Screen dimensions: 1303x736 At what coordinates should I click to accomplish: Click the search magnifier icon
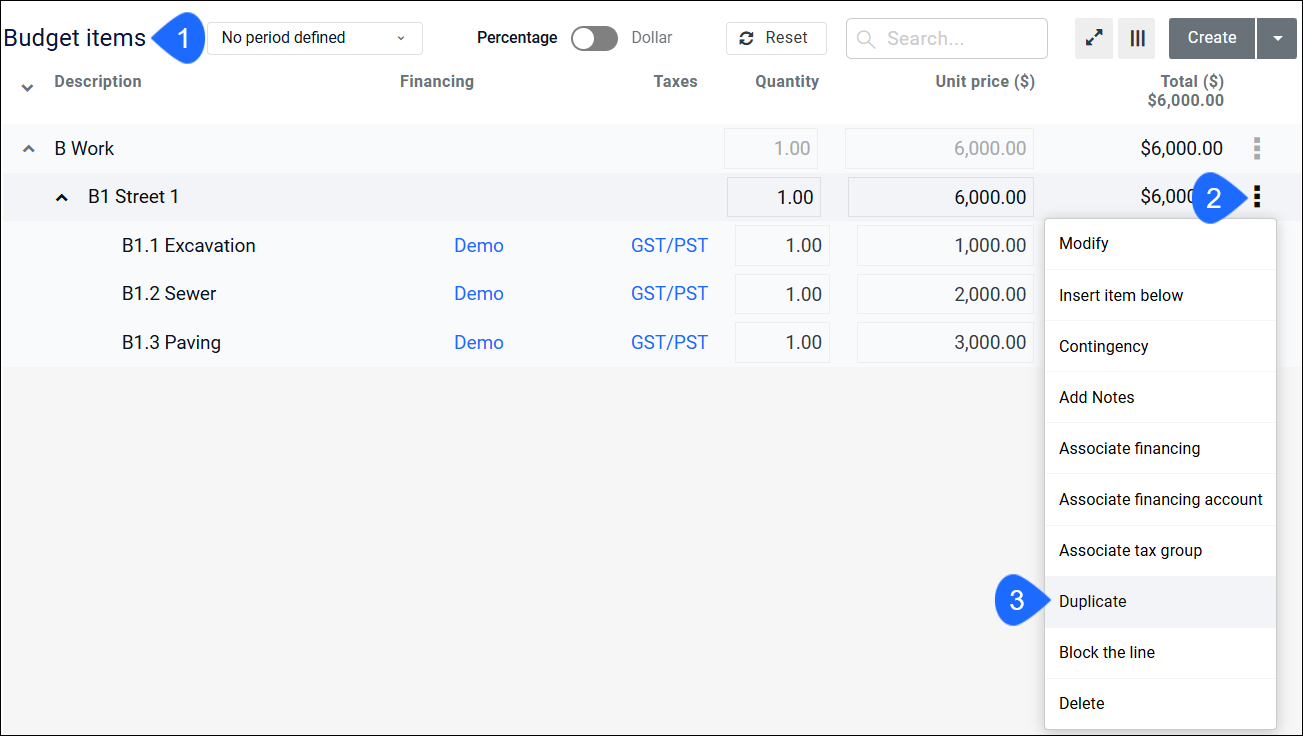pyautogui.click(x=866, y=39)
